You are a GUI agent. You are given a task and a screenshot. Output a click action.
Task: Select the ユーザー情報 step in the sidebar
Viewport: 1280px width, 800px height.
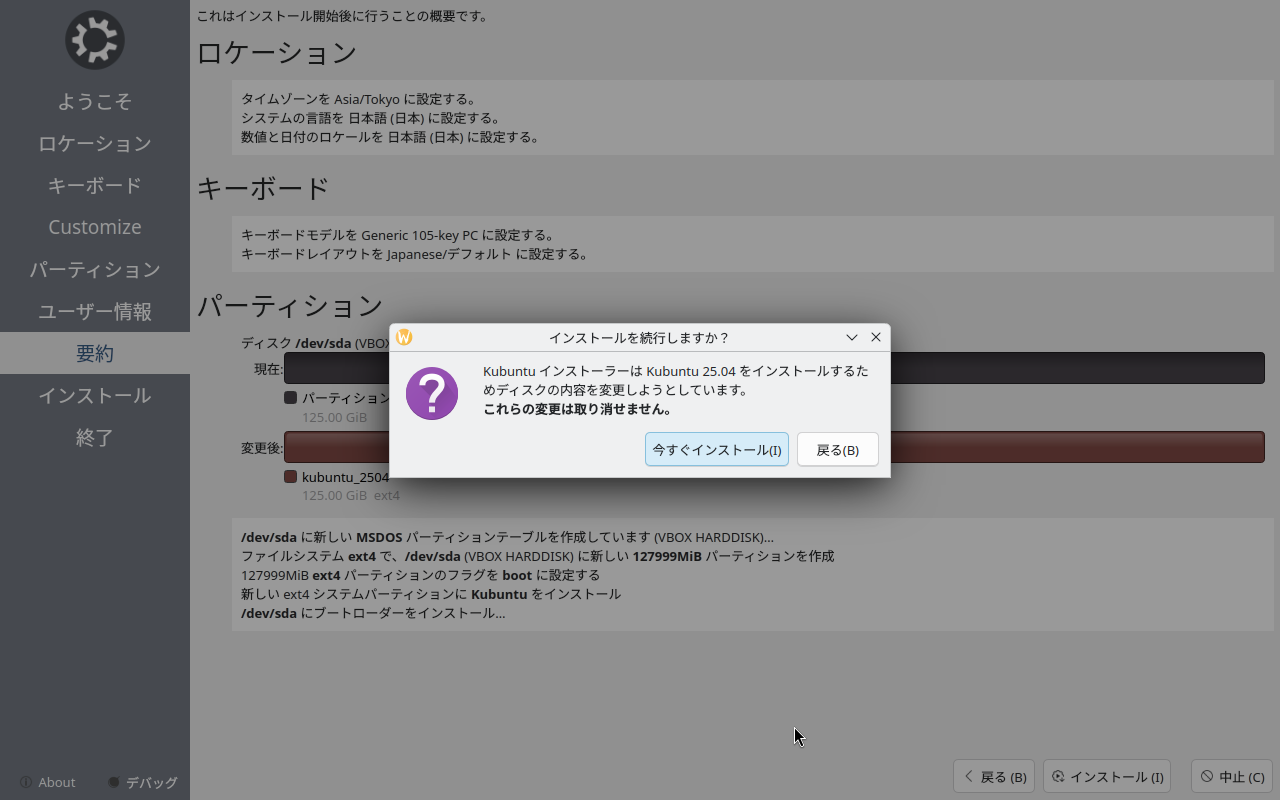tap(95, 311)
